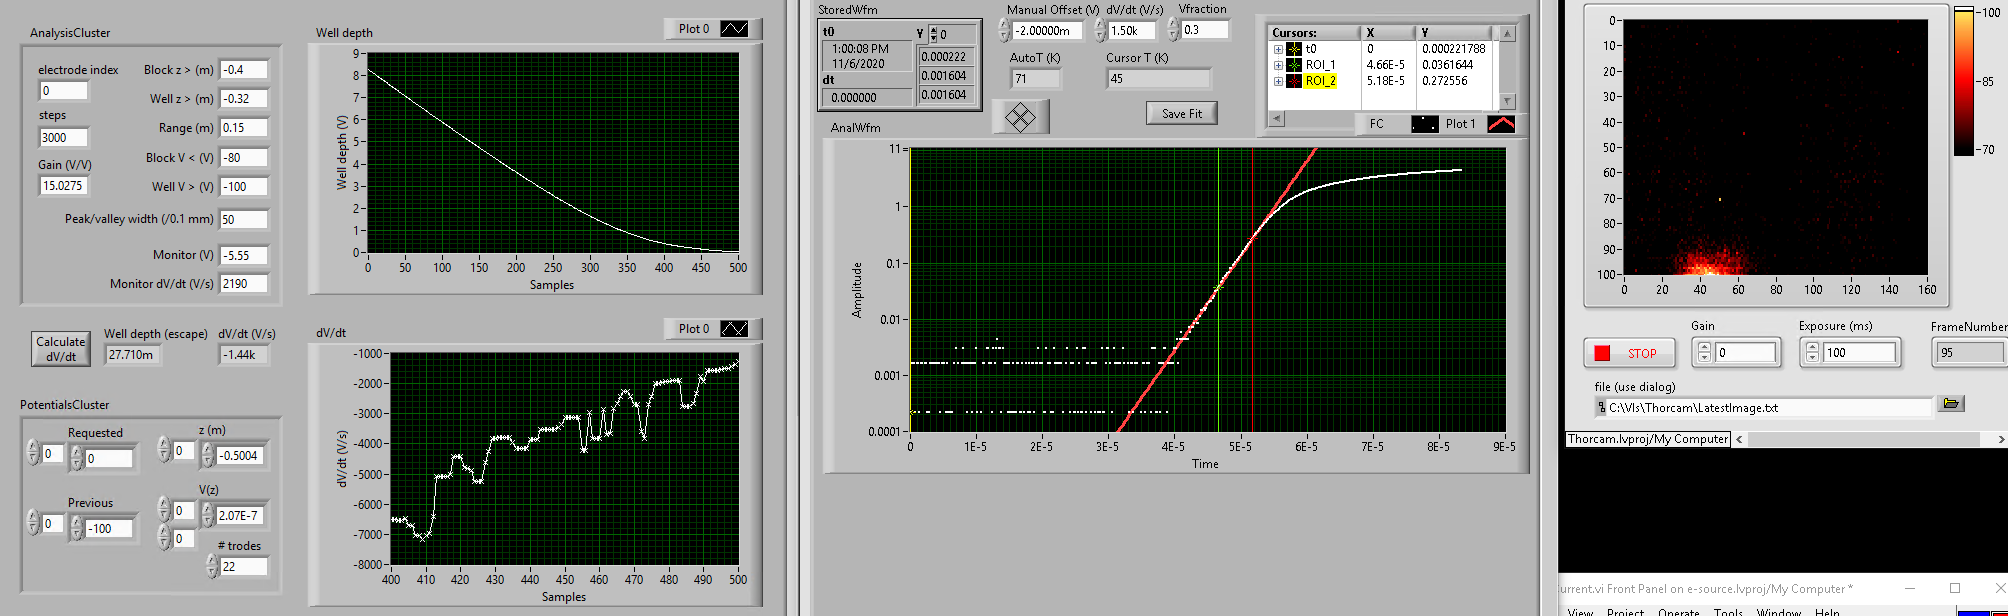The height and width of the screenshot is (616, 2008).
Task: Click the cursor mover diamond button
Action: coord(1020,118)
